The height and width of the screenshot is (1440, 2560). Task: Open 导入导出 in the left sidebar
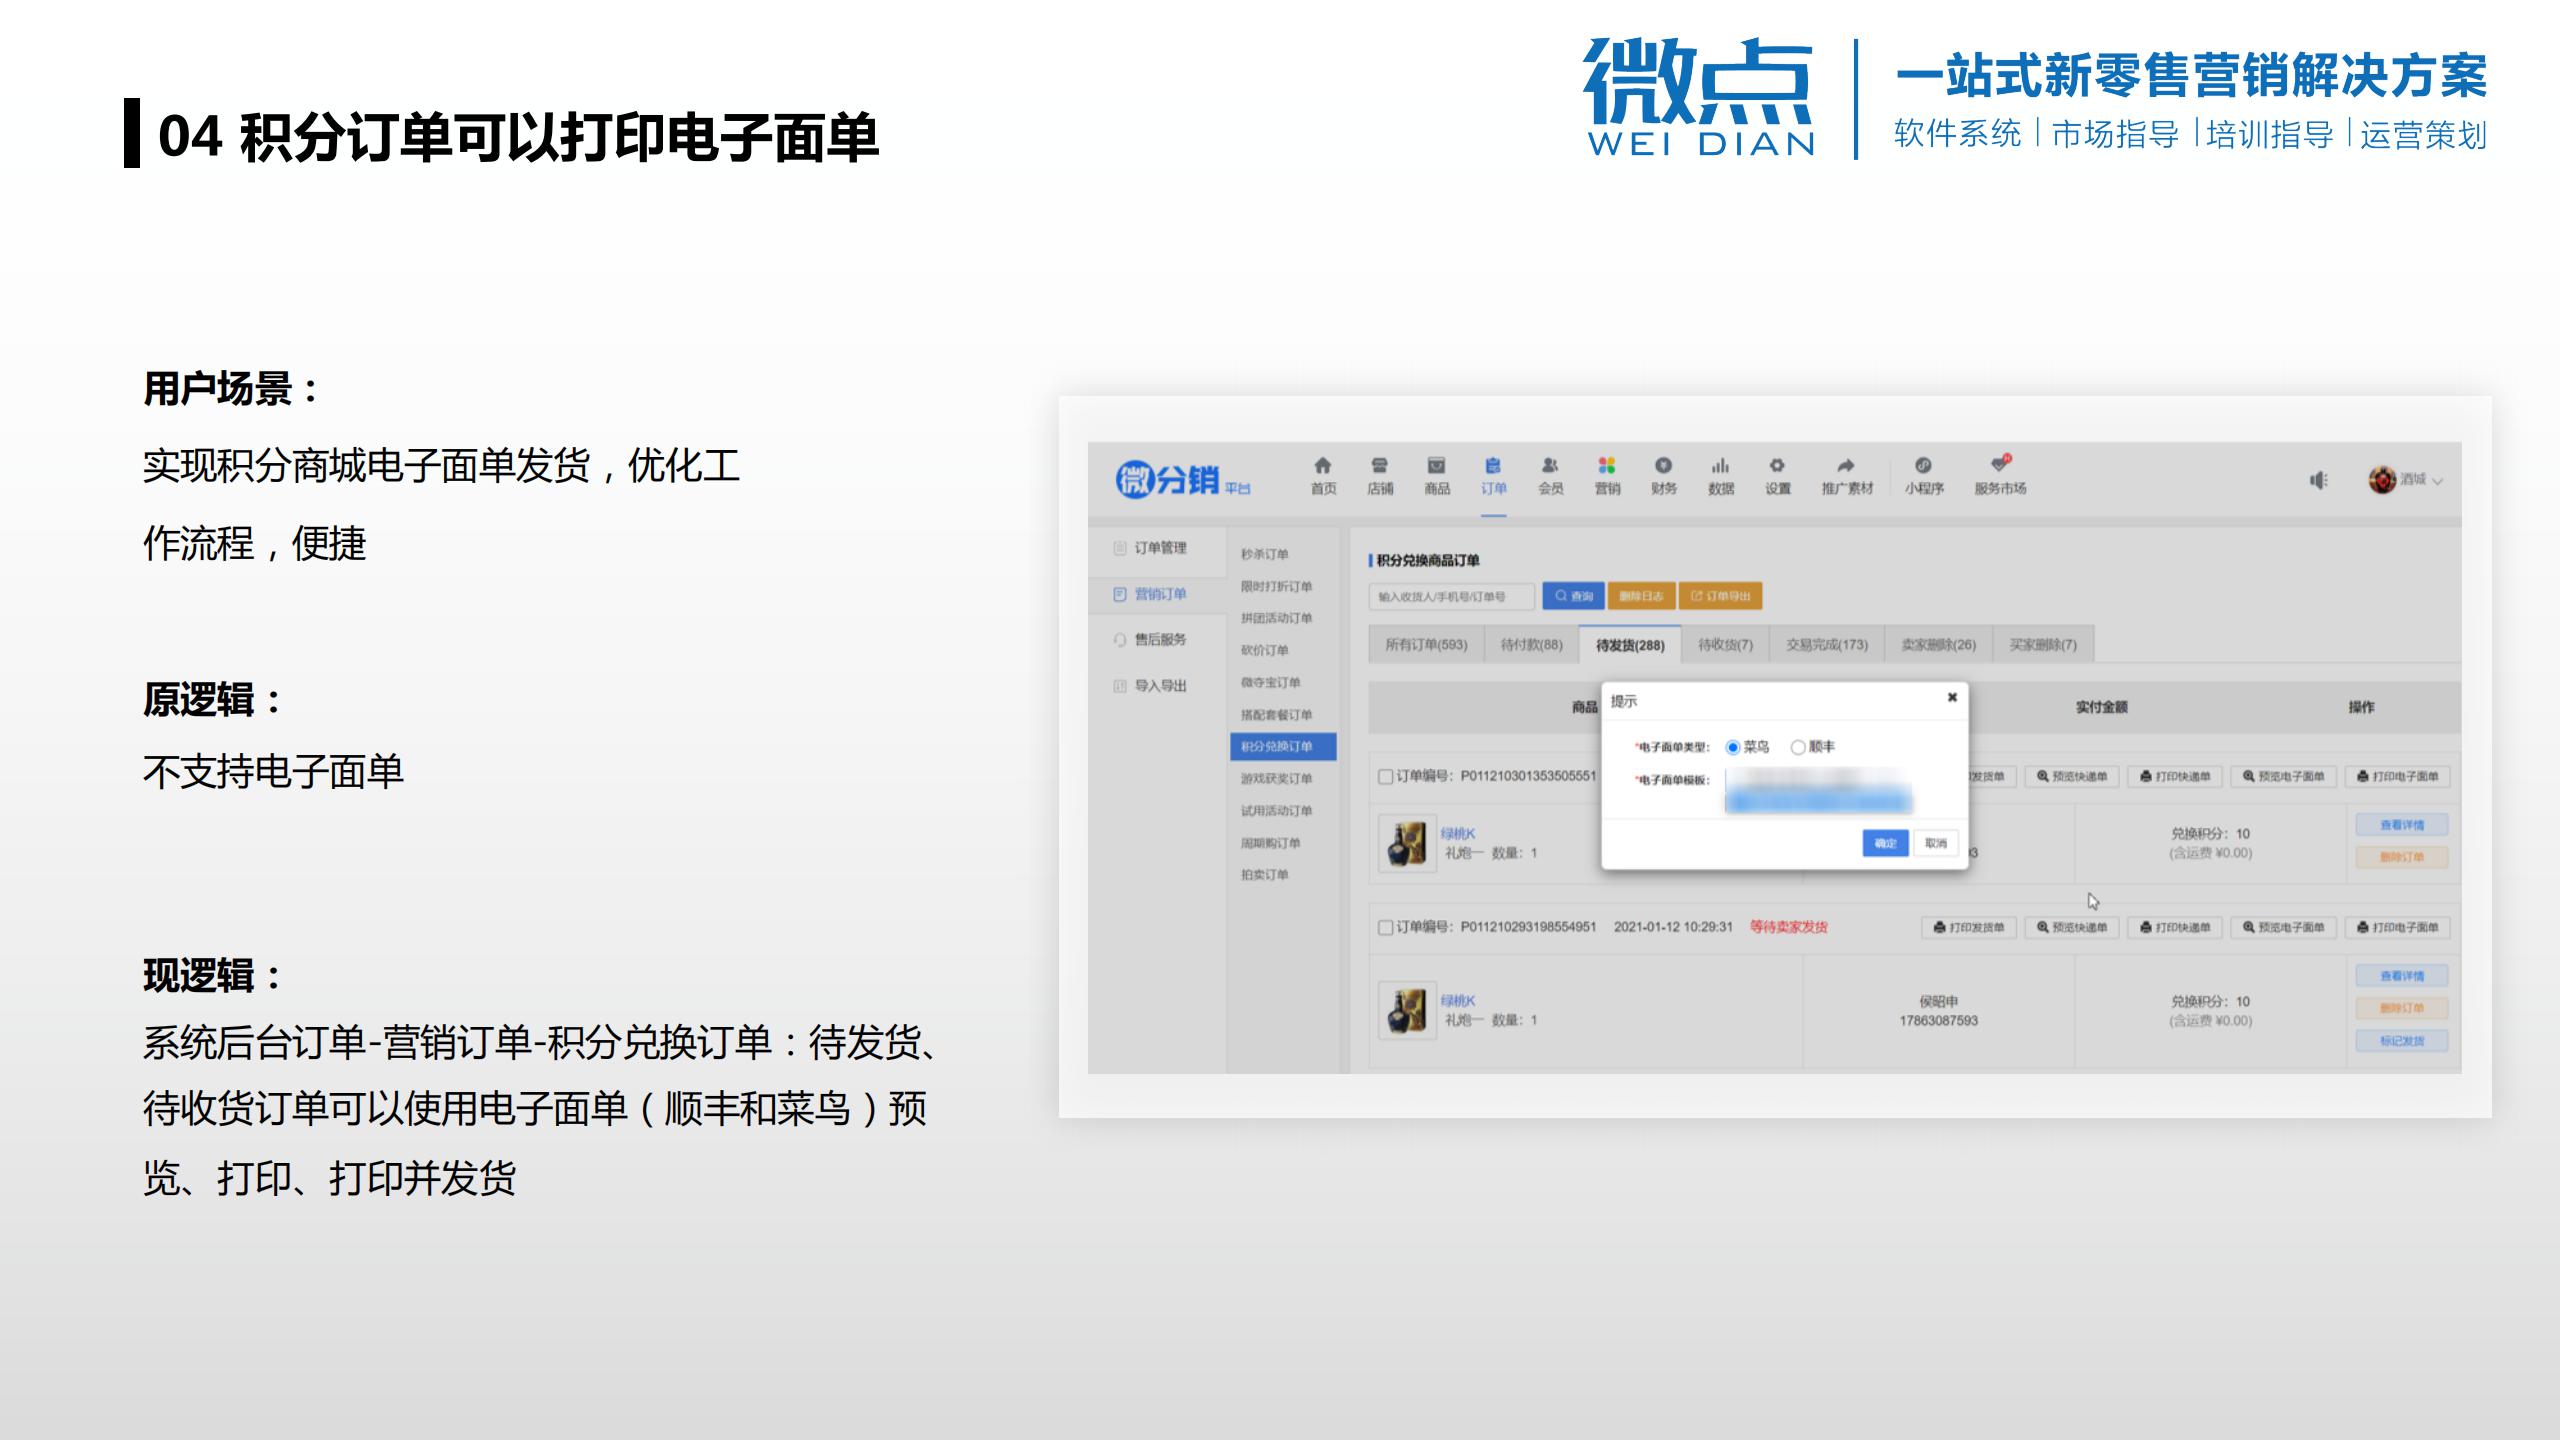point(1150,686)
